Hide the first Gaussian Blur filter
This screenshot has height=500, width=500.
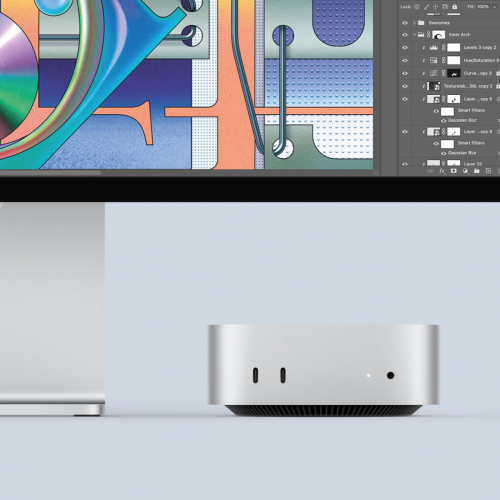pyautogui.click(x=443, y=121)
